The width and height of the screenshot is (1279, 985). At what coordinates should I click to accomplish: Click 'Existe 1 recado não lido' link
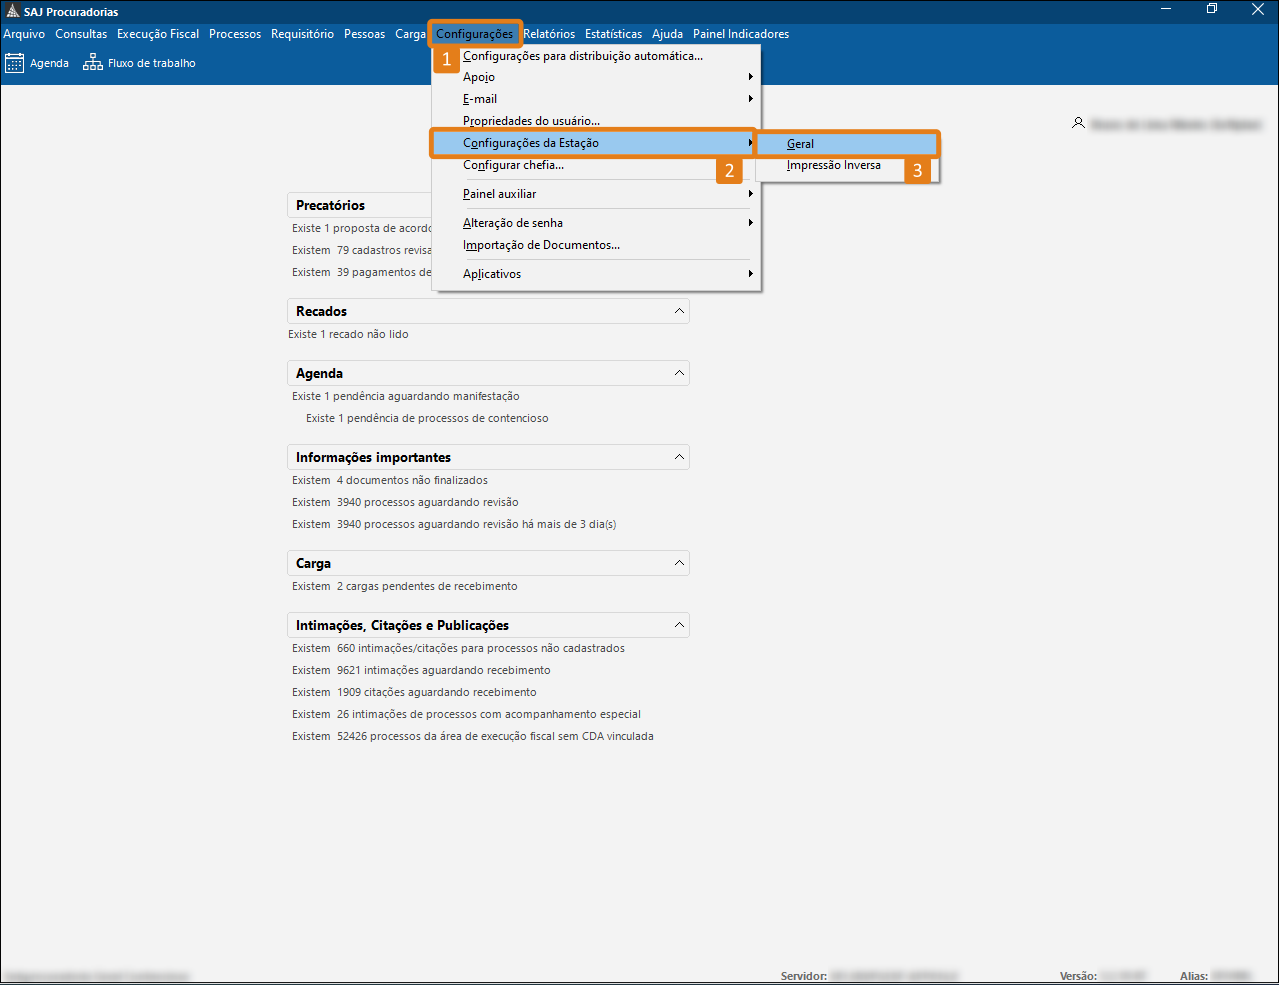point(348,334)
